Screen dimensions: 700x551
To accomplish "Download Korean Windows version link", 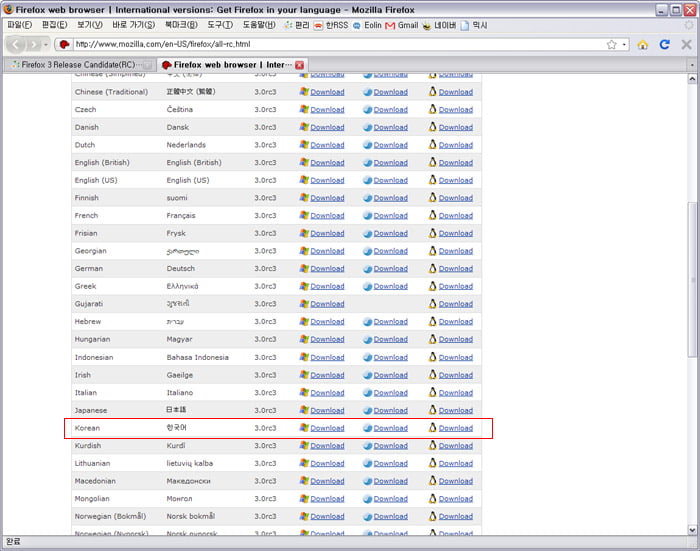I will [327, 428].
